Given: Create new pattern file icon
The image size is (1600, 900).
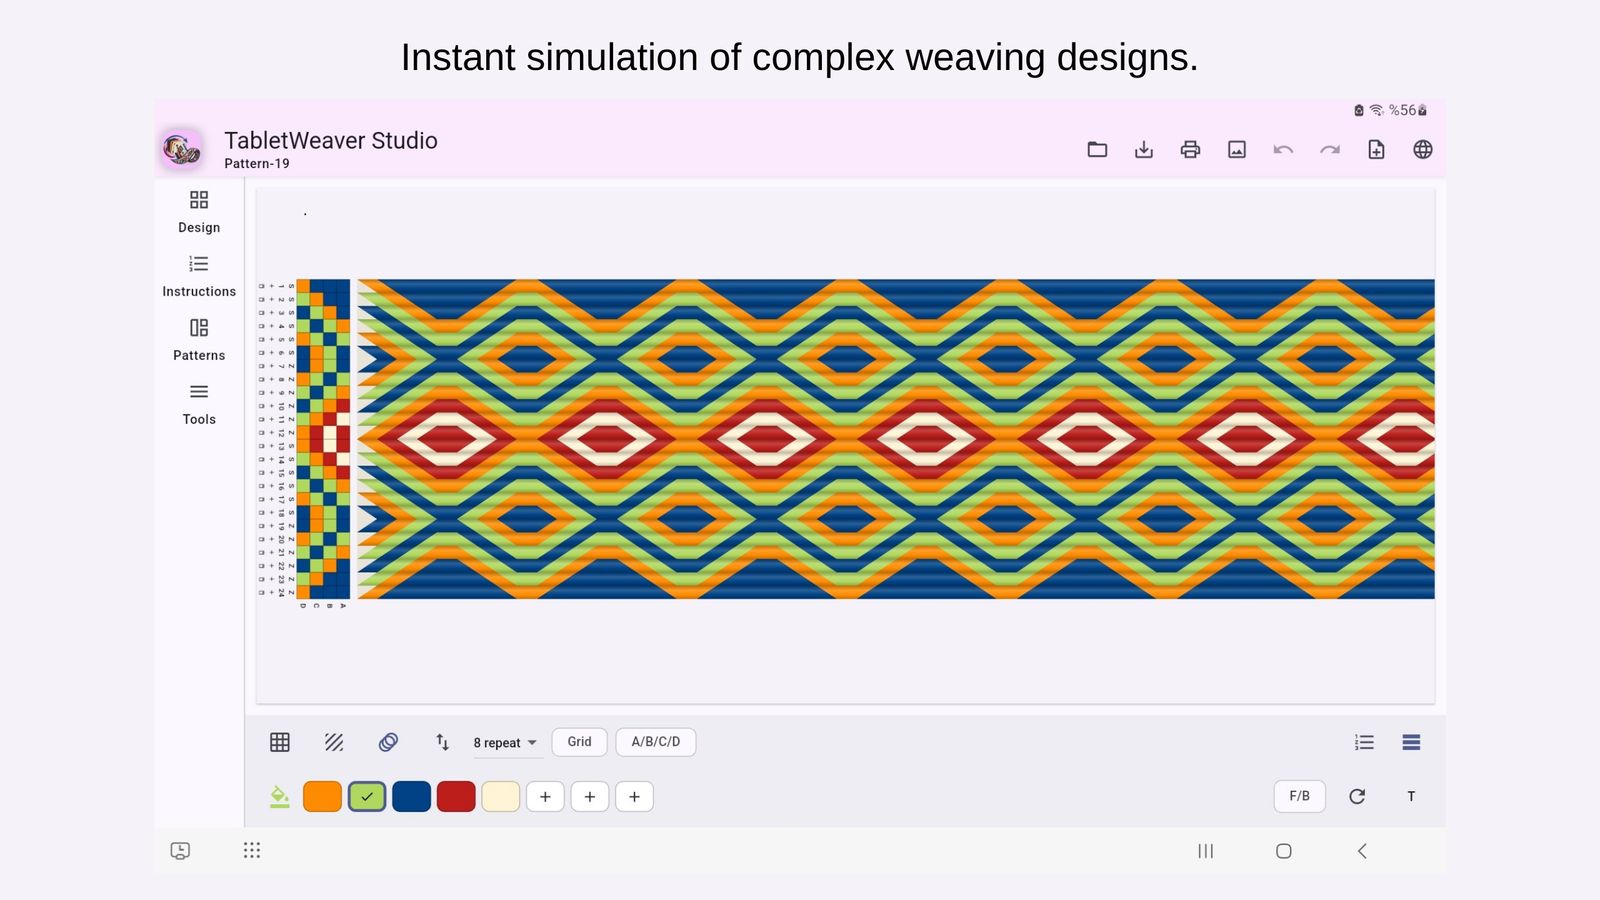Looking at the screenshot, I should coord(1376,150).
